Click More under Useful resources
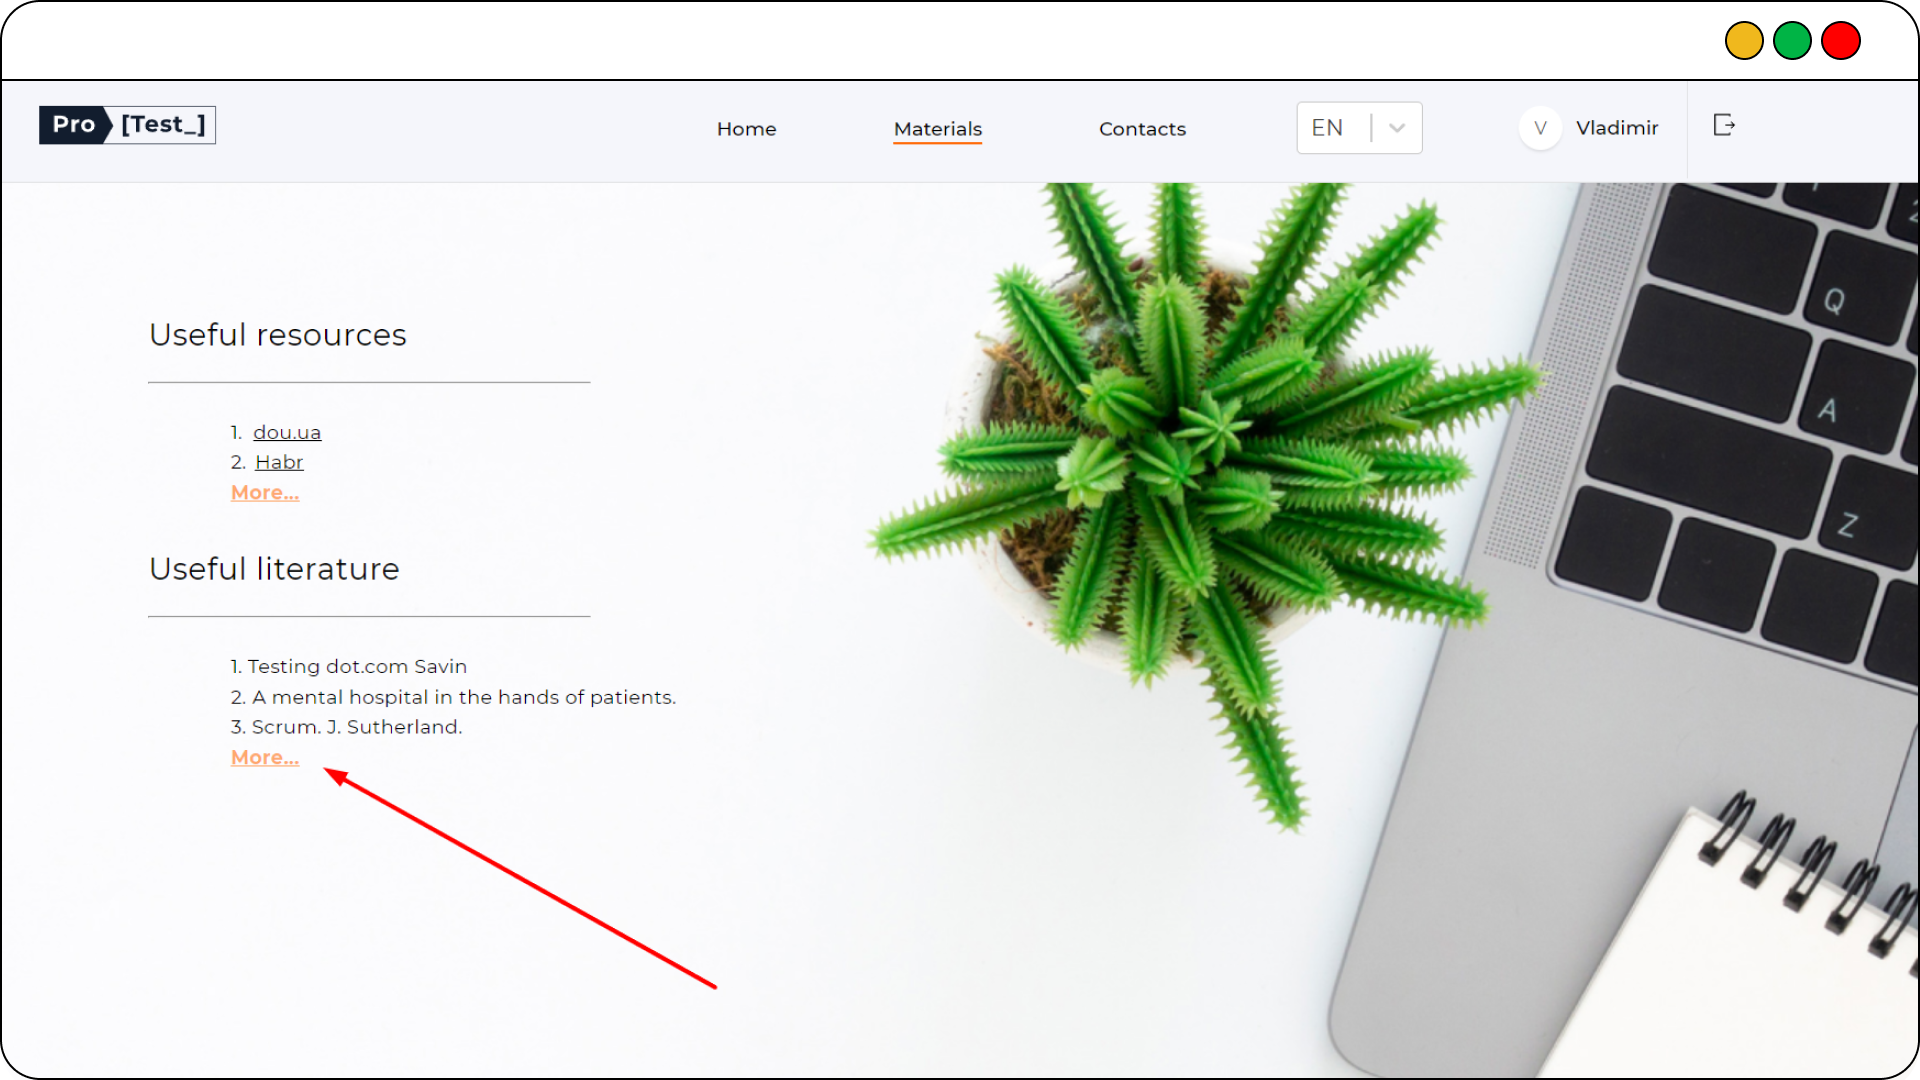The height and width of the screenshot is (1080, 1920). point(265,492)
